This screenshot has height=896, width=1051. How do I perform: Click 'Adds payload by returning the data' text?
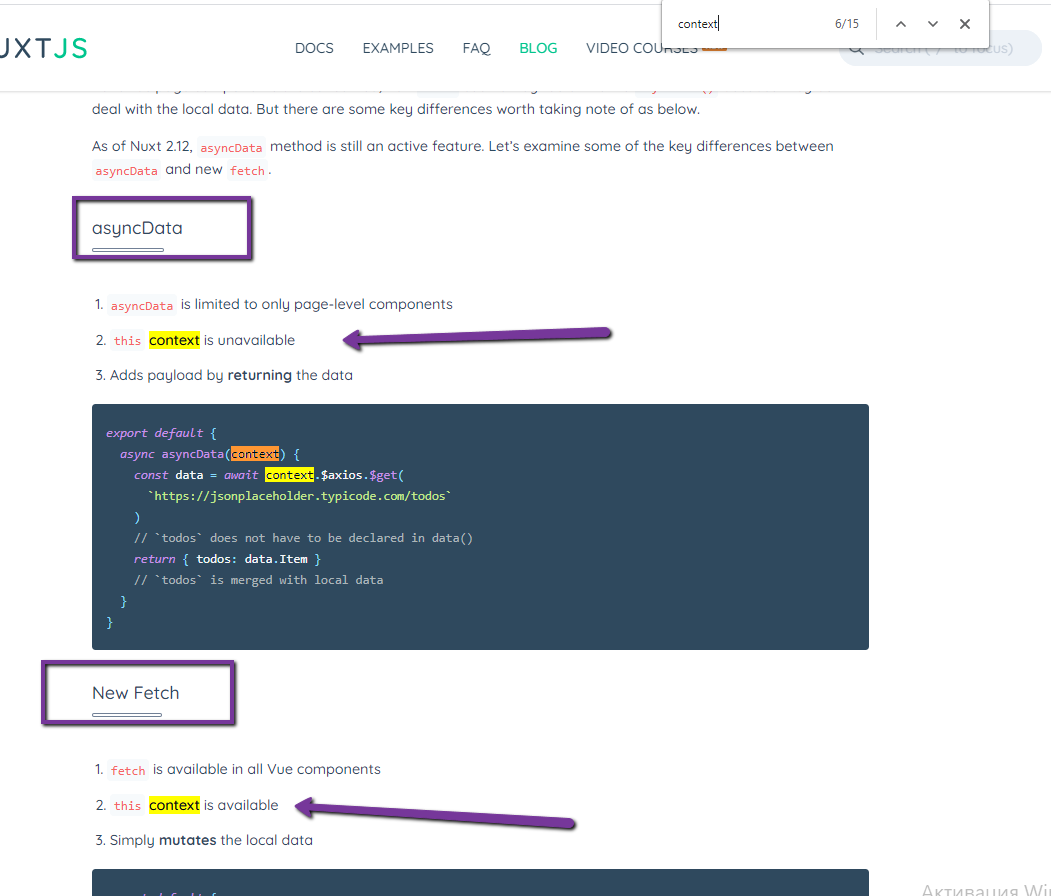pos(231,375)
